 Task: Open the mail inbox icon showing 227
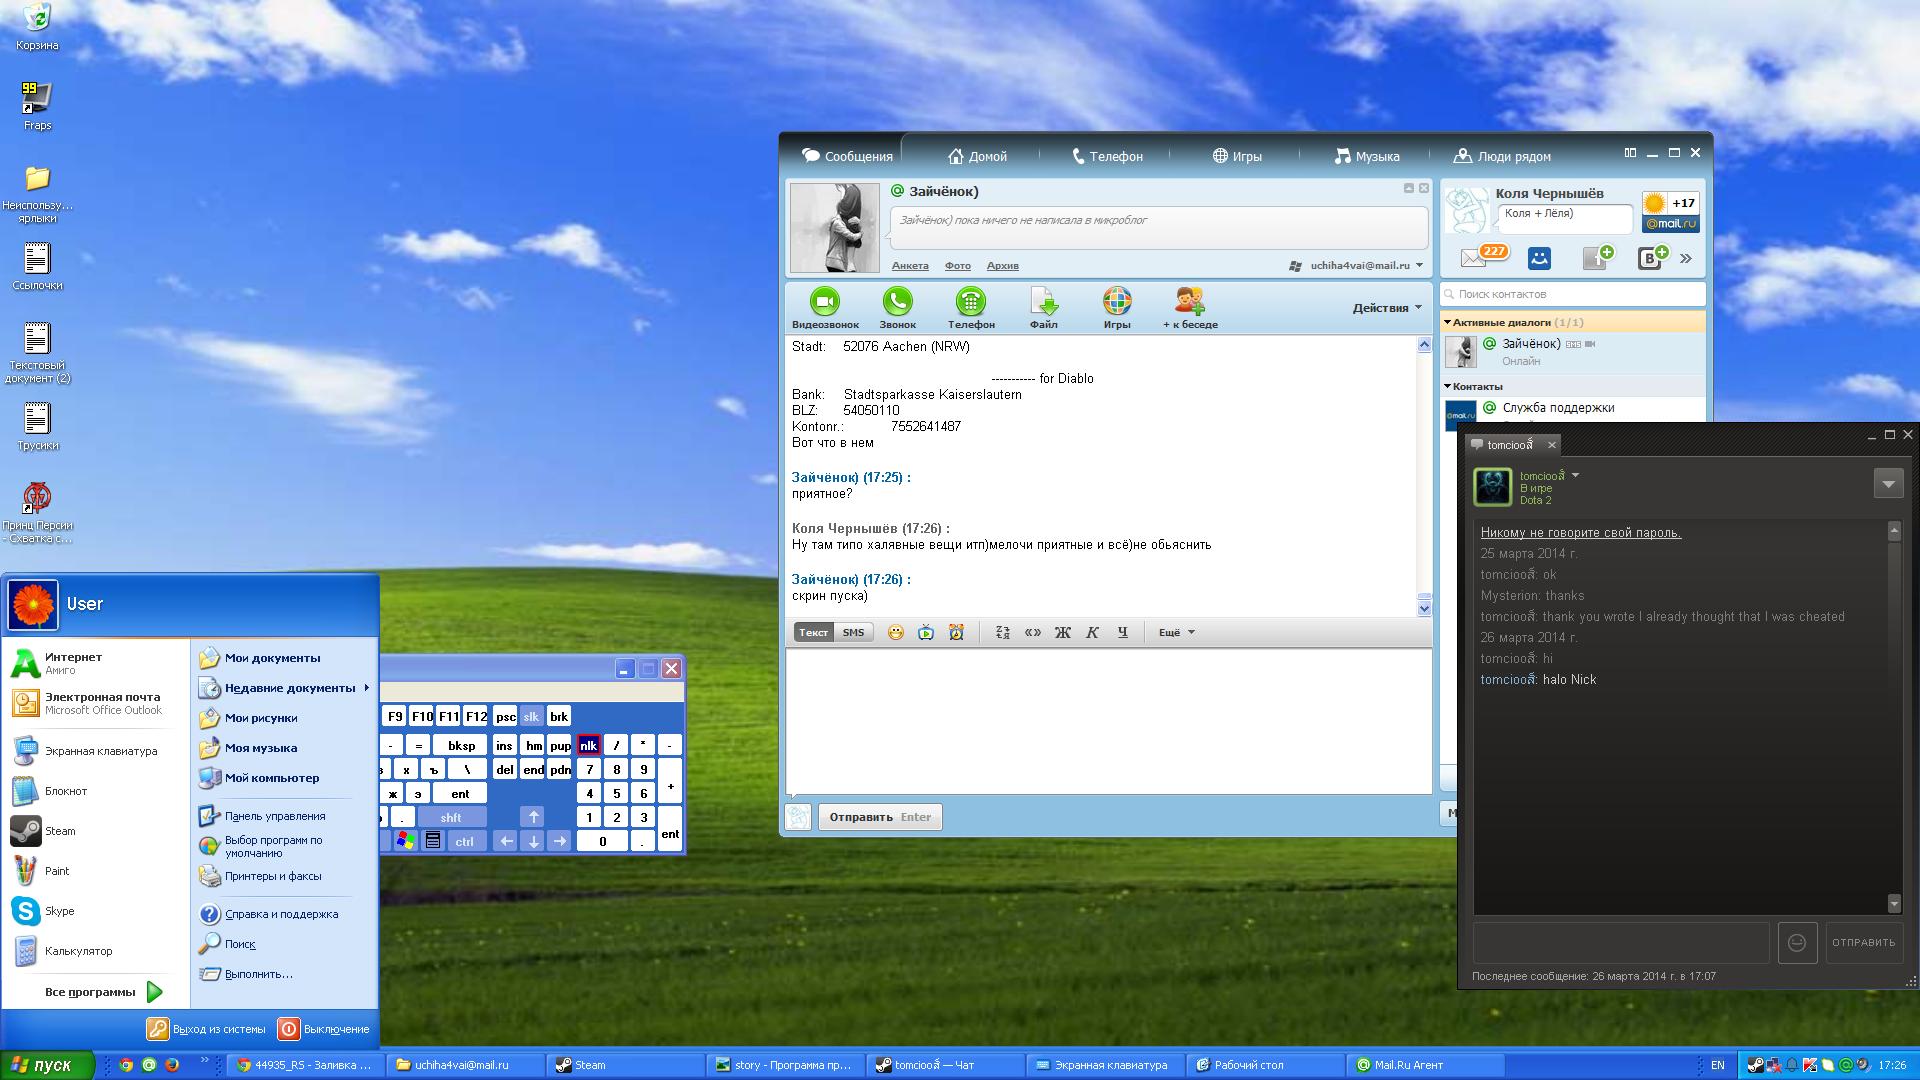1475,258
